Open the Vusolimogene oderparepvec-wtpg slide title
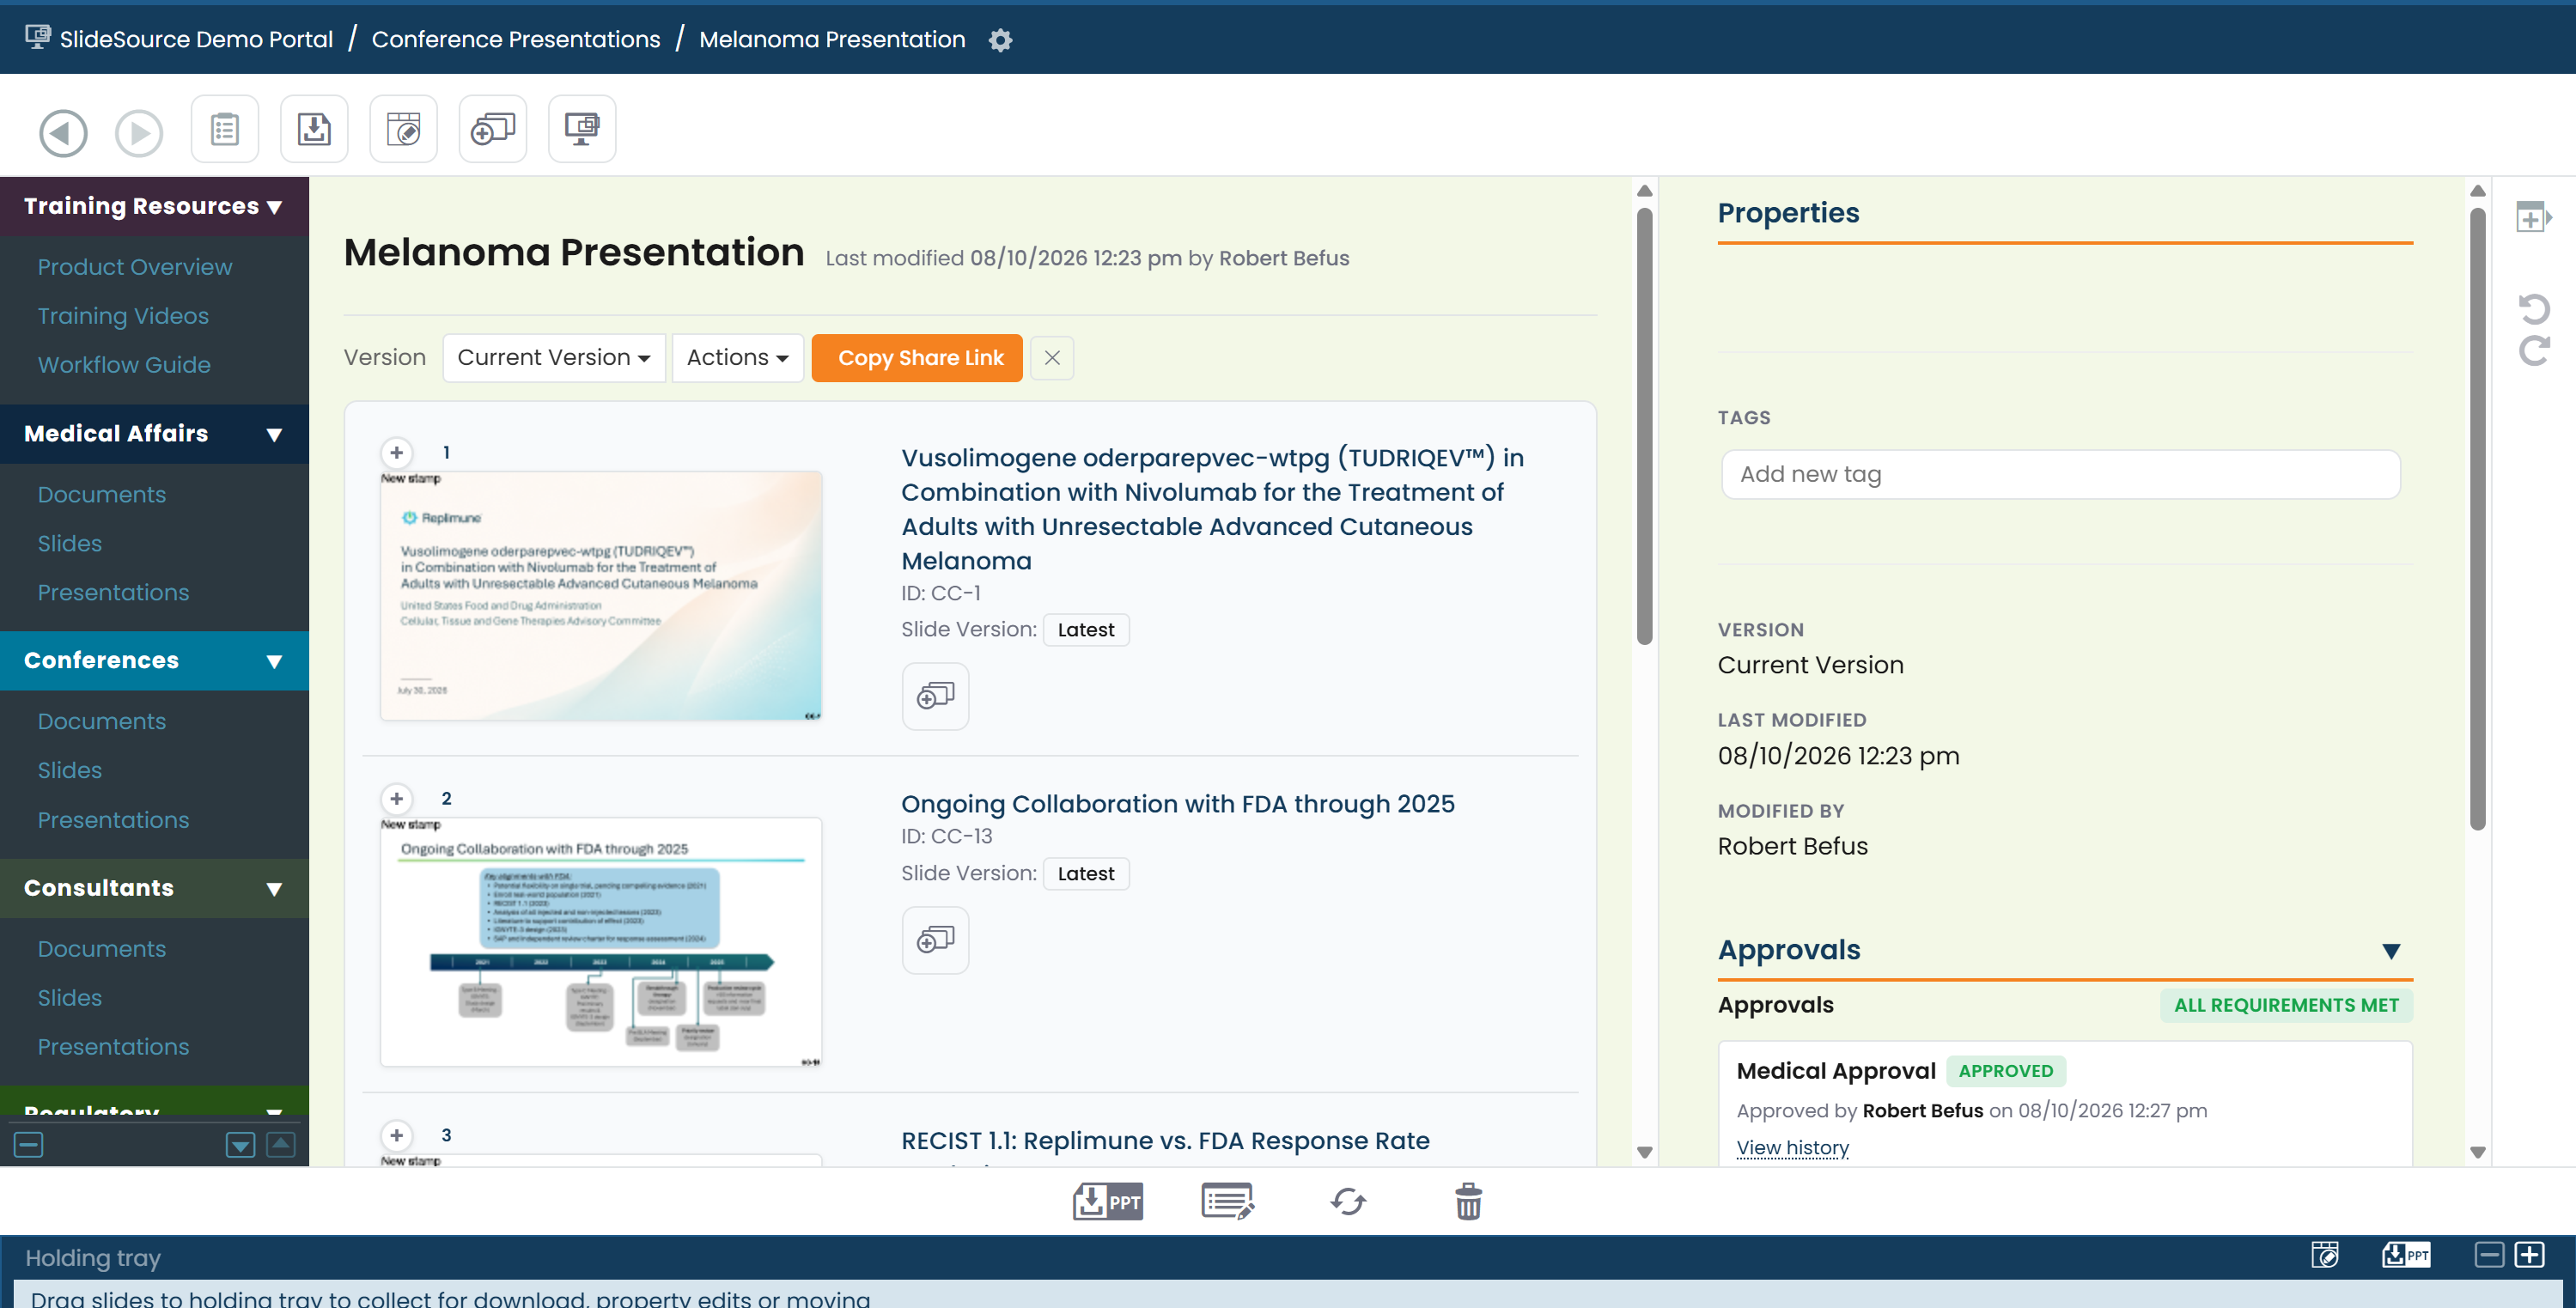 point(1213,509)
